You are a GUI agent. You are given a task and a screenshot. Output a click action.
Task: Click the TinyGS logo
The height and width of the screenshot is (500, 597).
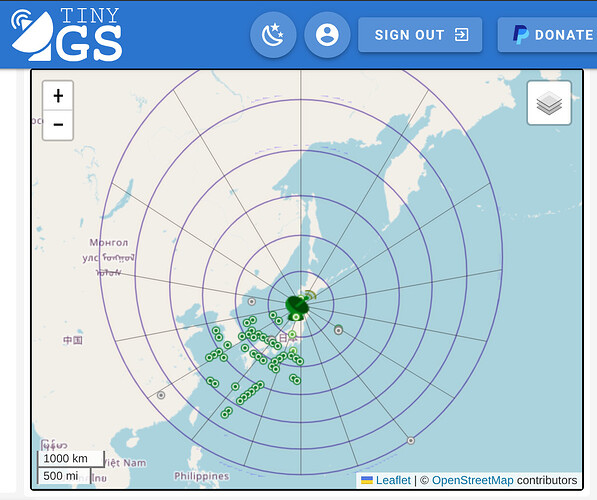pyautogui.click(x=67, y=34)
